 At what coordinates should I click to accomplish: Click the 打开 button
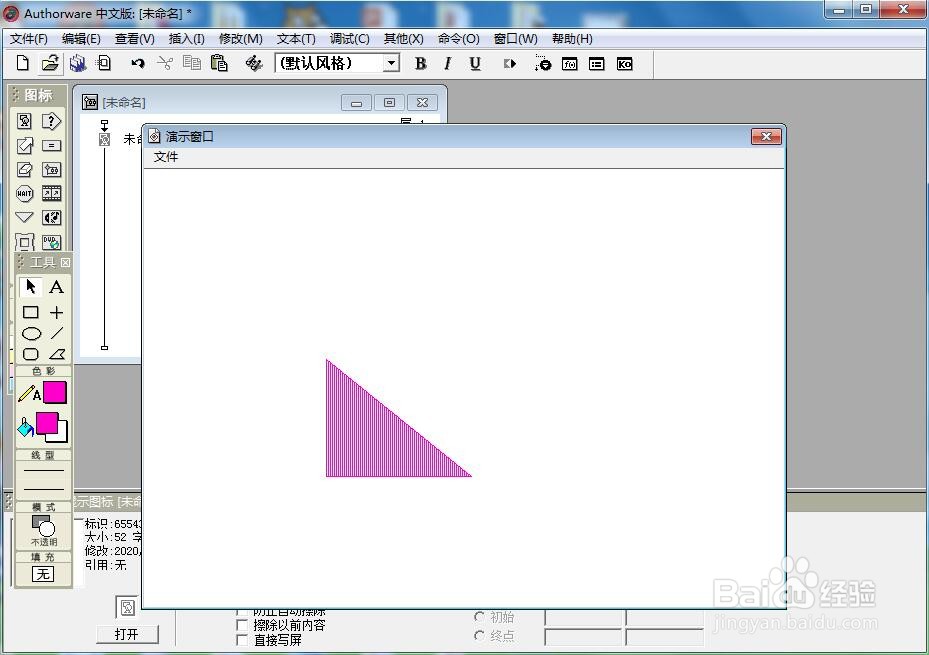tap(127, 634)
